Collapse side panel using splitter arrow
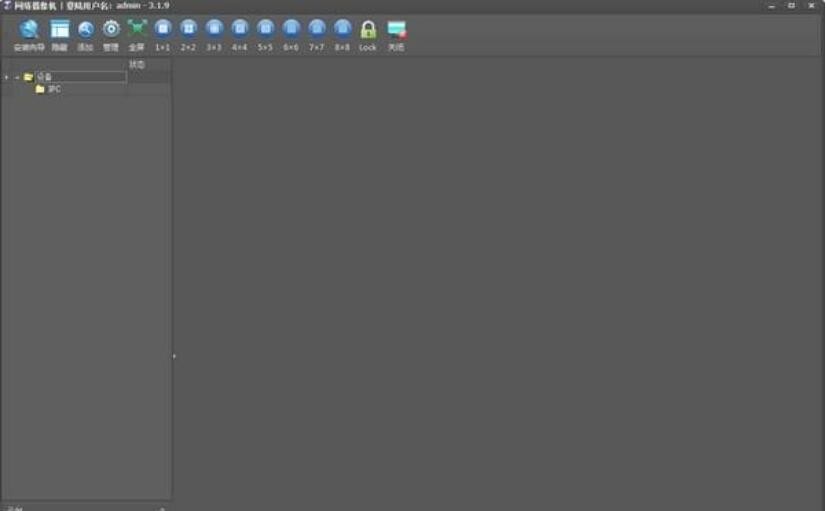Screen dimensions: 826x511 [x=174, y=355]
